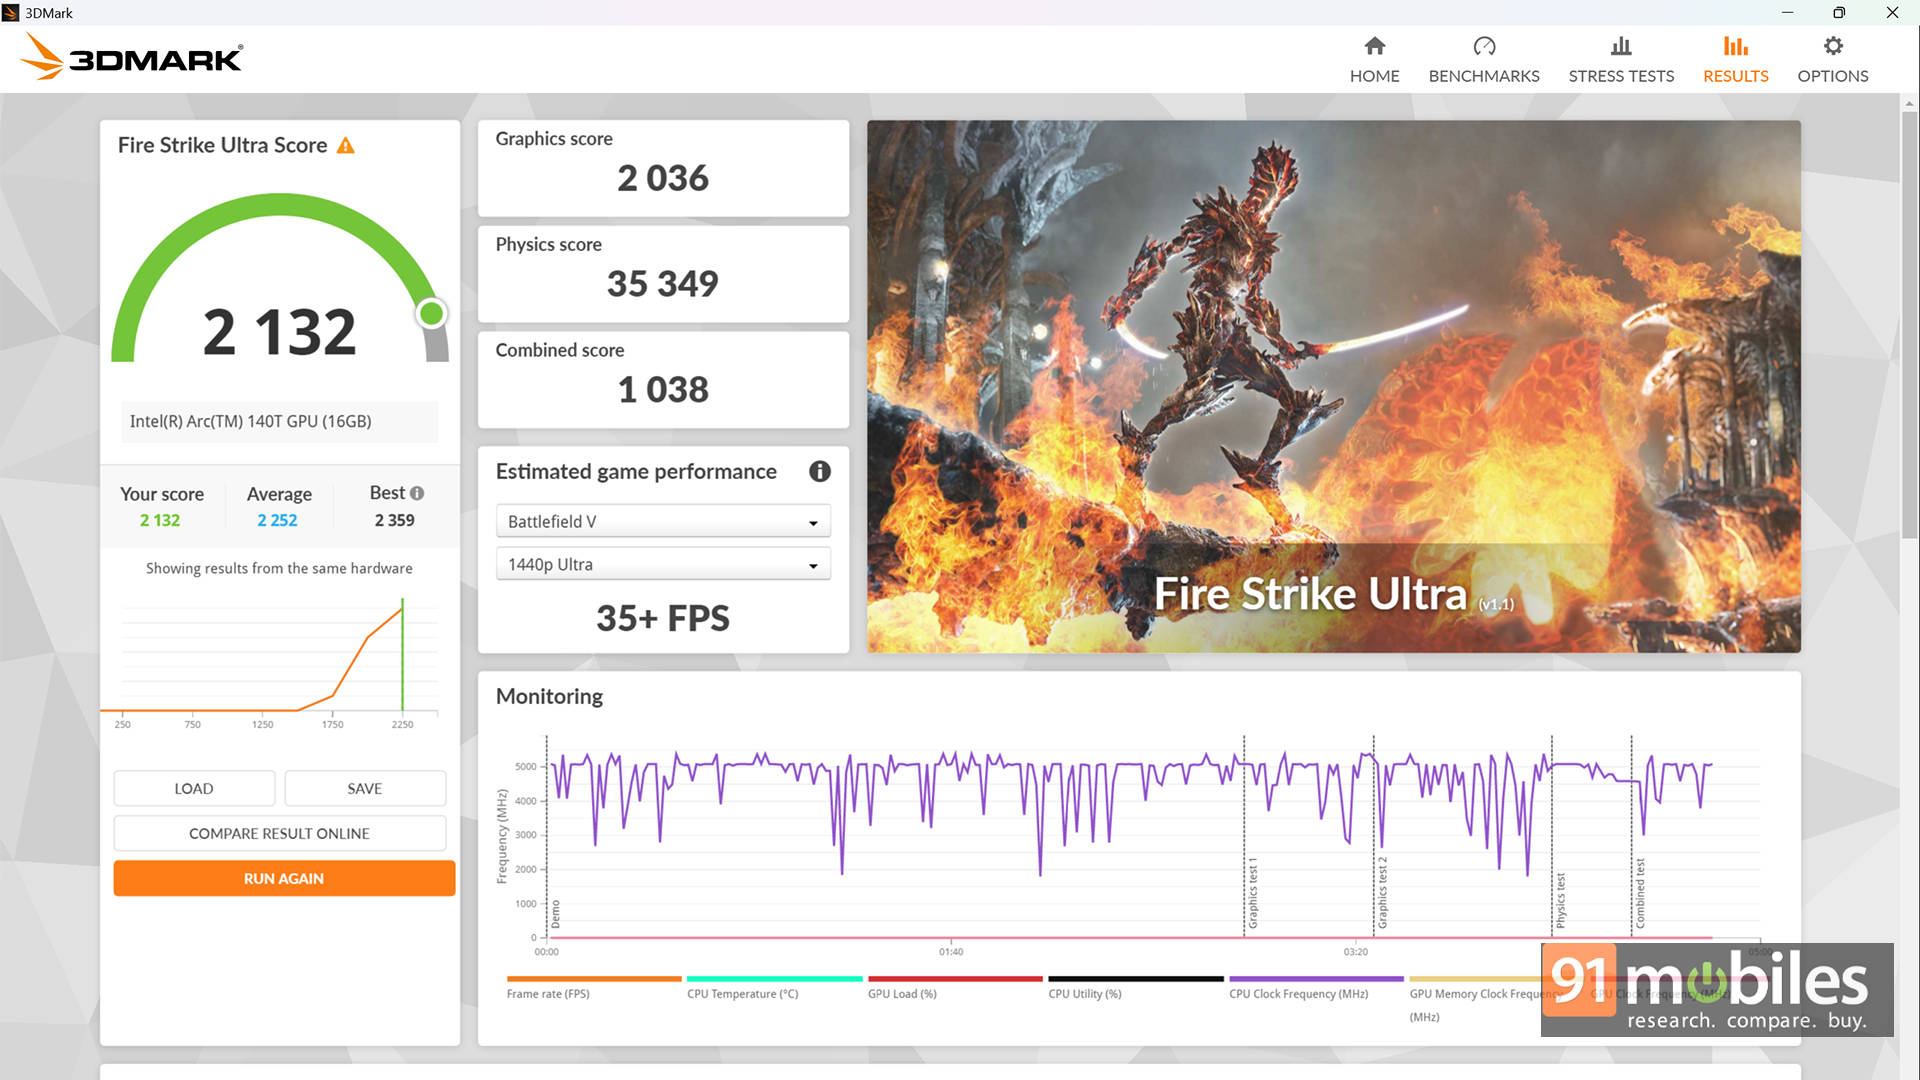Open the Benchmarks gauge icon
The width and height of the screenshot is (1920, 1080).
1484,46
